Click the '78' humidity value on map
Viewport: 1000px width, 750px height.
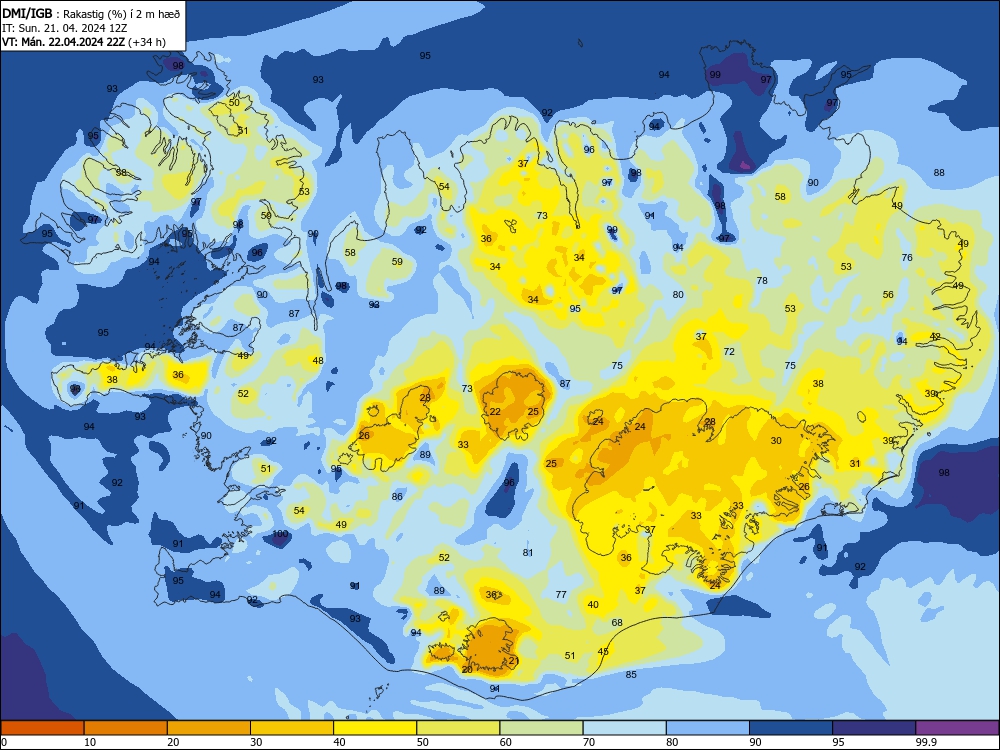coord(761,281)
